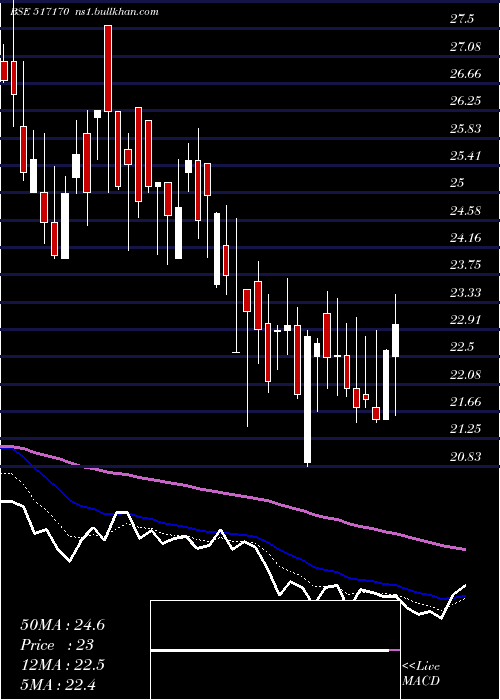Click the 12MA : 22.5 legend text
The image size is (500, 700).
[x=62, y=665]
